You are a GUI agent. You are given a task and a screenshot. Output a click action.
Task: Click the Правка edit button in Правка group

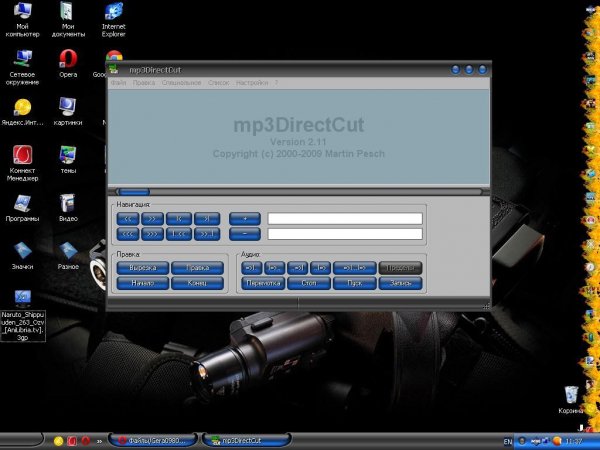(x=197, y=268)
